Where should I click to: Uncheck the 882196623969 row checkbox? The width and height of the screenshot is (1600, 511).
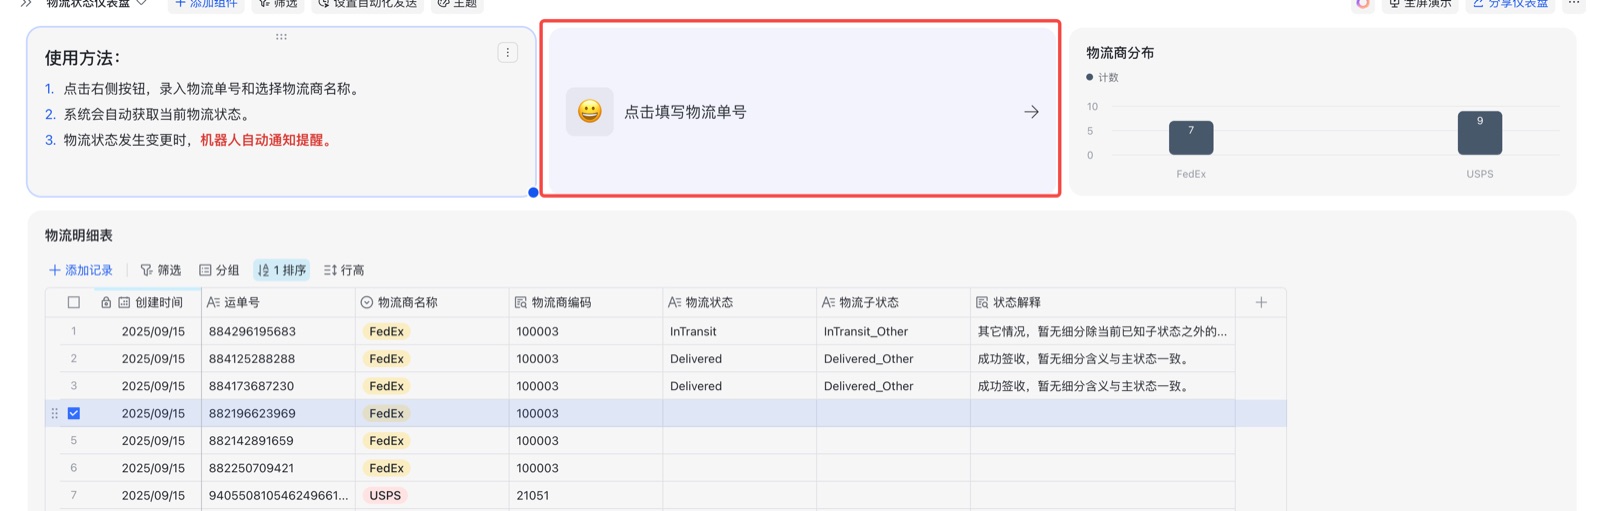pos(74,413)
